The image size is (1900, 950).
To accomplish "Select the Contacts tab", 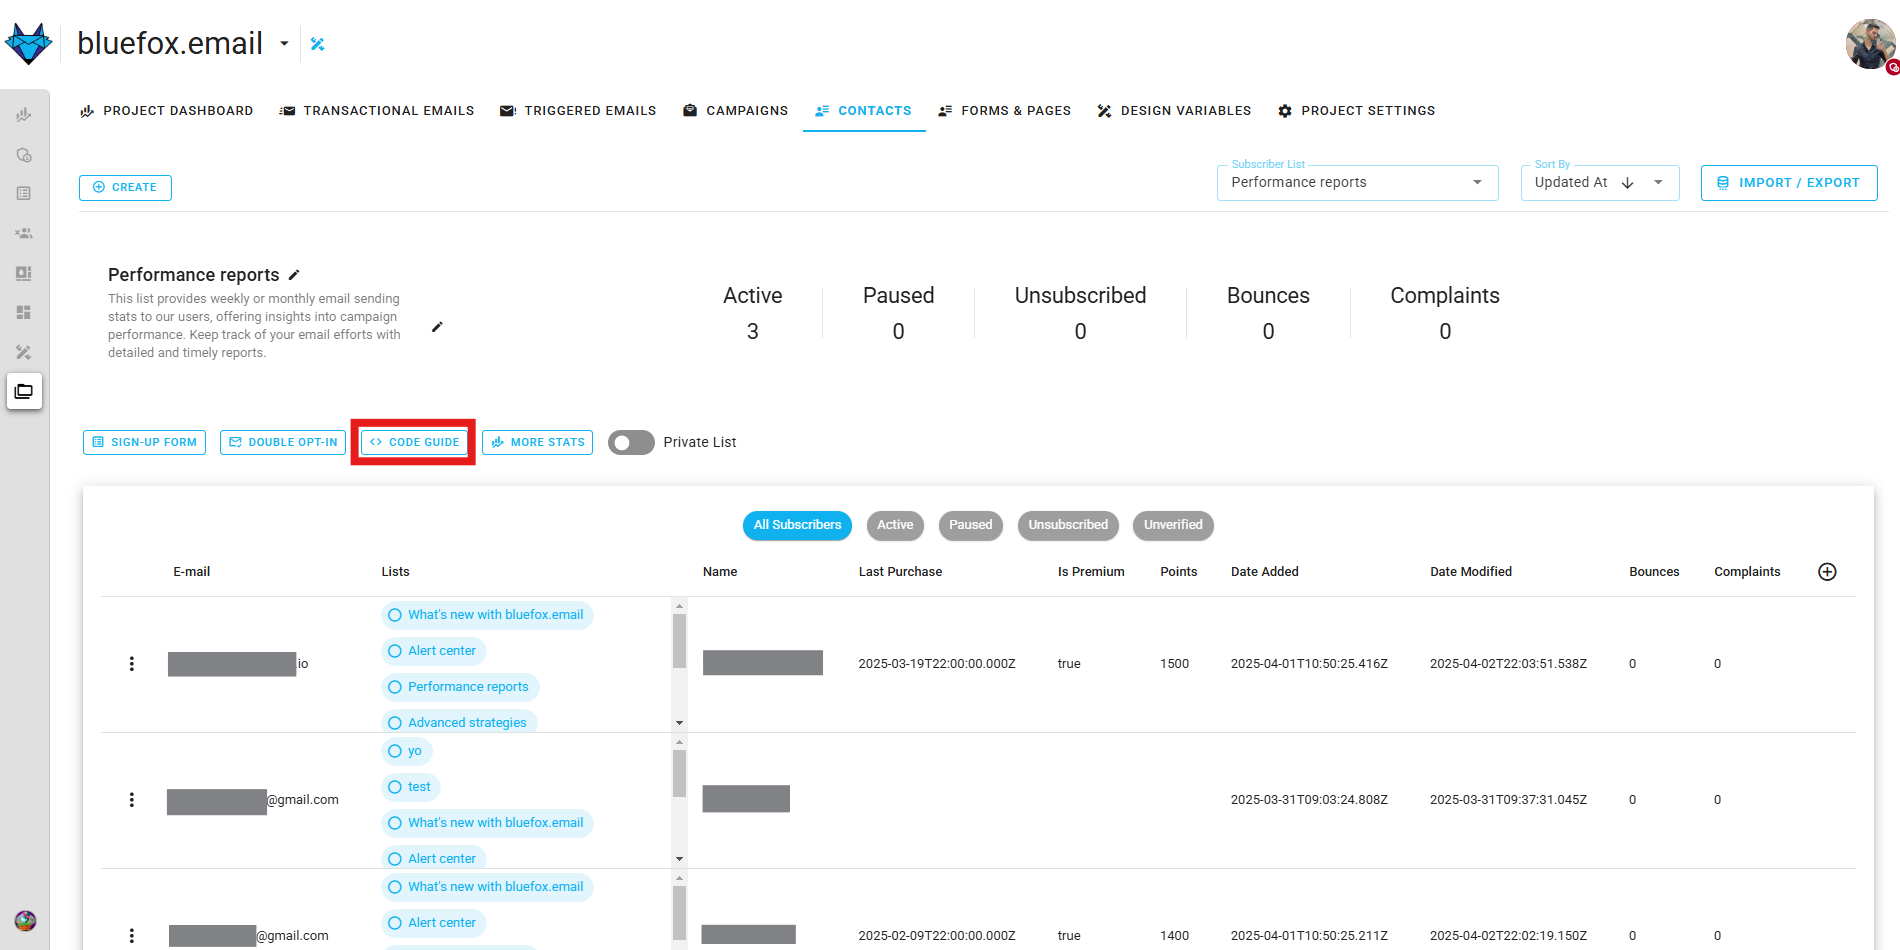I will click(x=864, y=111).
